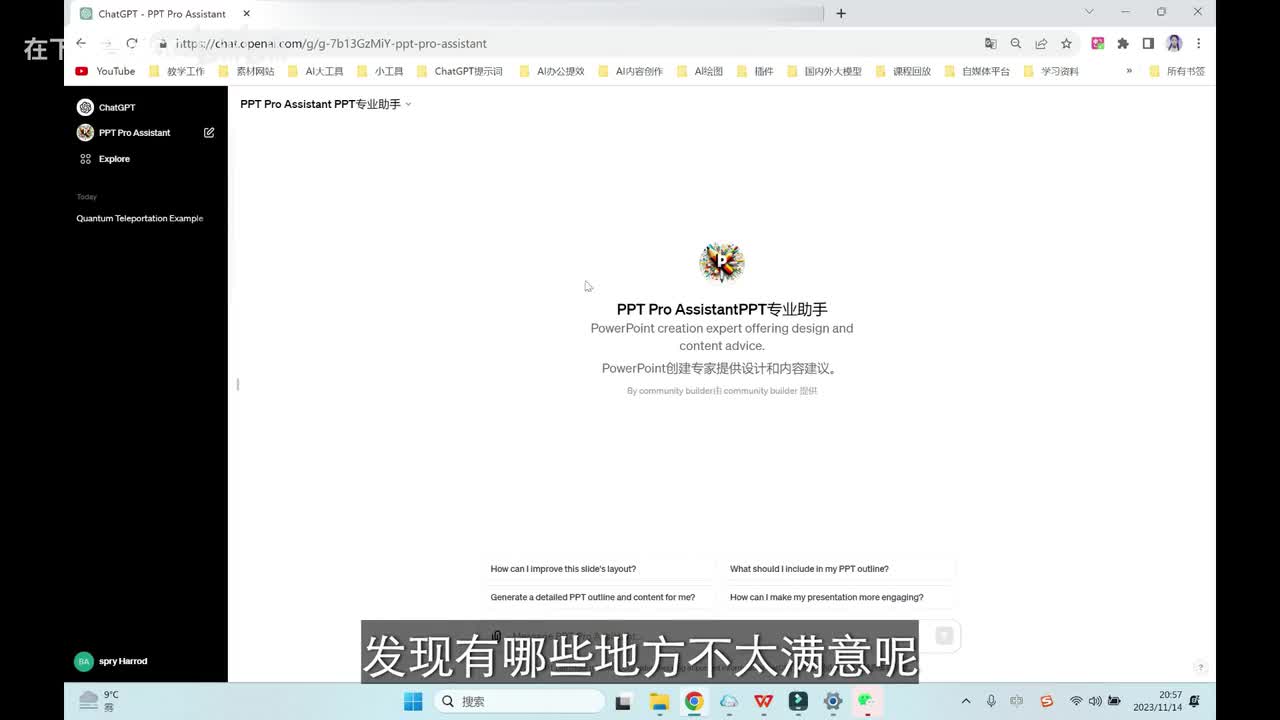
Task: Toggle the browser side panel
Action: pyautogui.click(x=1148, y=44)
